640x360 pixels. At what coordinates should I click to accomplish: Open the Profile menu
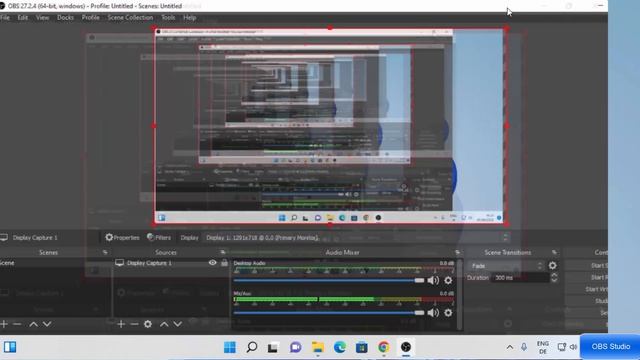[x=91, y=18]
